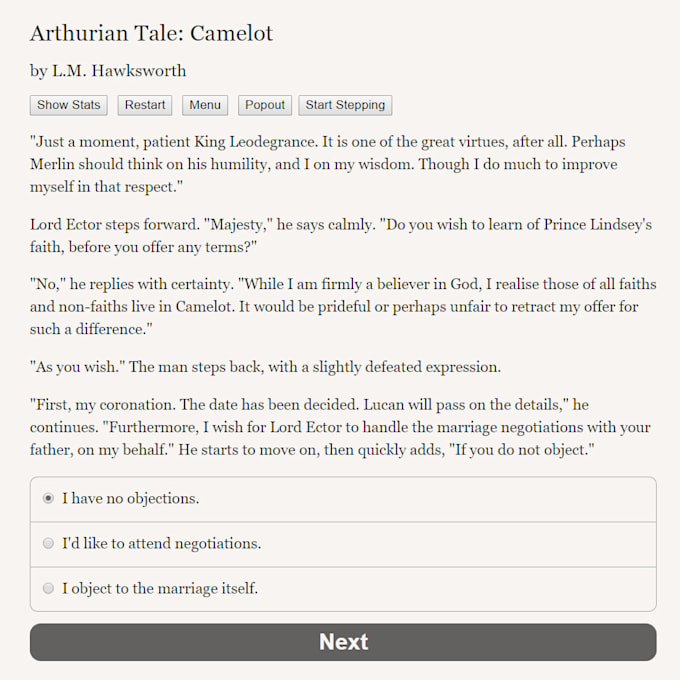680x680 pixels.
Task: Click the paragraph starting 'First, my coronation'
Action: coord(340,427)
